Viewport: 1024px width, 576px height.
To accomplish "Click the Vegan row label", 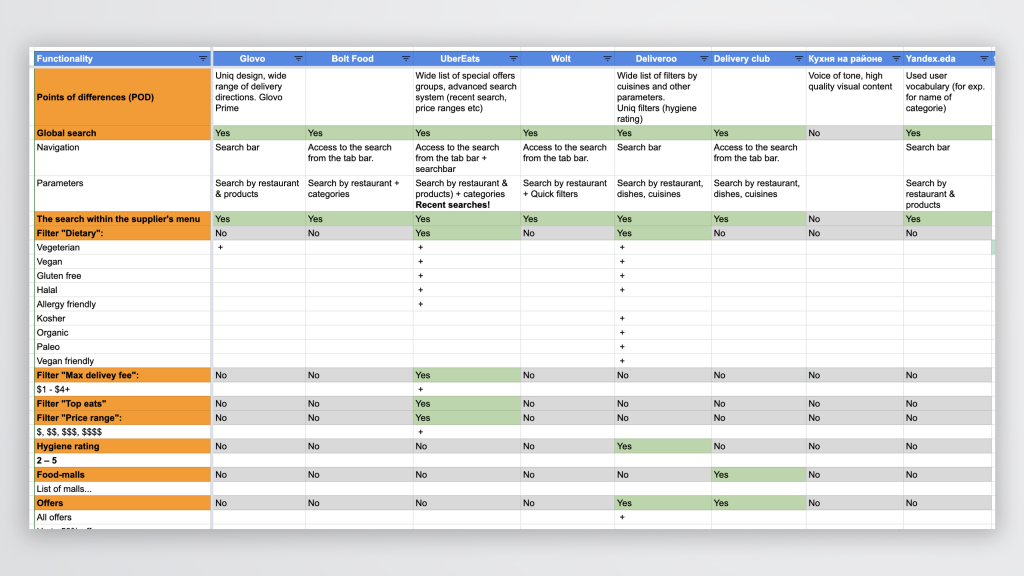I will pos(122,261).
